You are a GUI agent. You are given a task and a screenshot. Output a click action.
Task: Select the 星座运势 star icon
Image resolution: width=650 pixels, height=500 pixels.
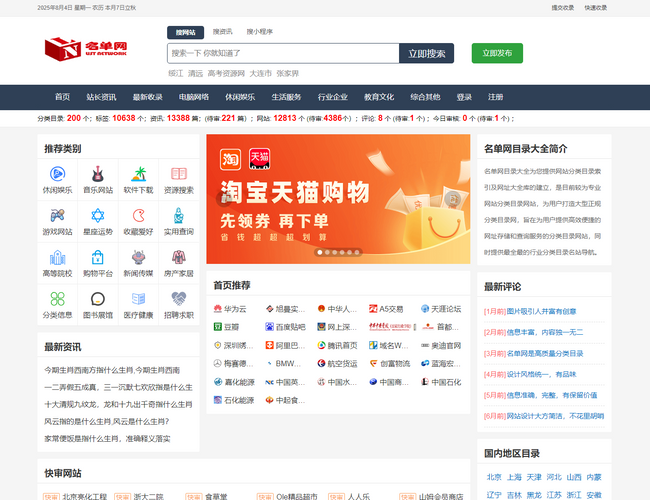98,215
